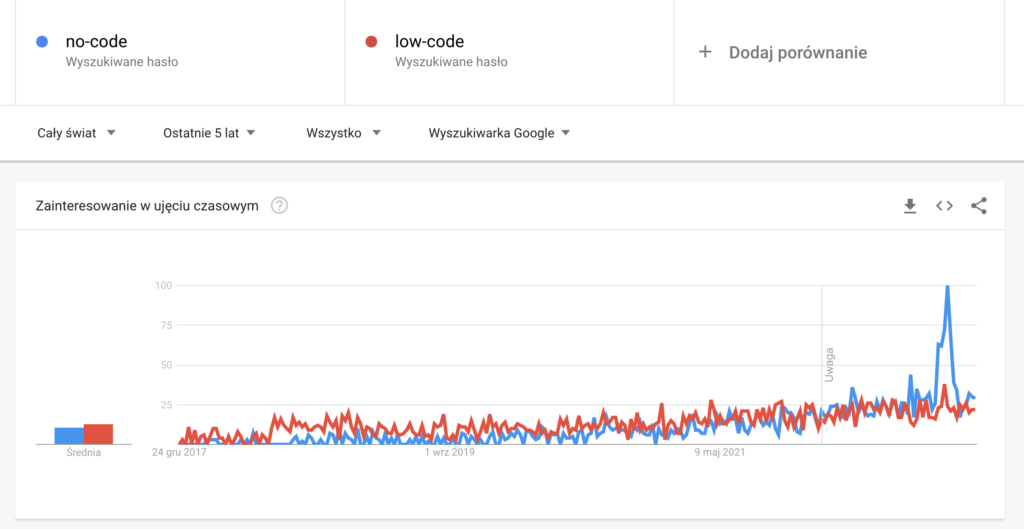The width and height of the screenshot is (1024, 529).
Task: Expand the Wszystko category dropdown
Action: [344, 133]
